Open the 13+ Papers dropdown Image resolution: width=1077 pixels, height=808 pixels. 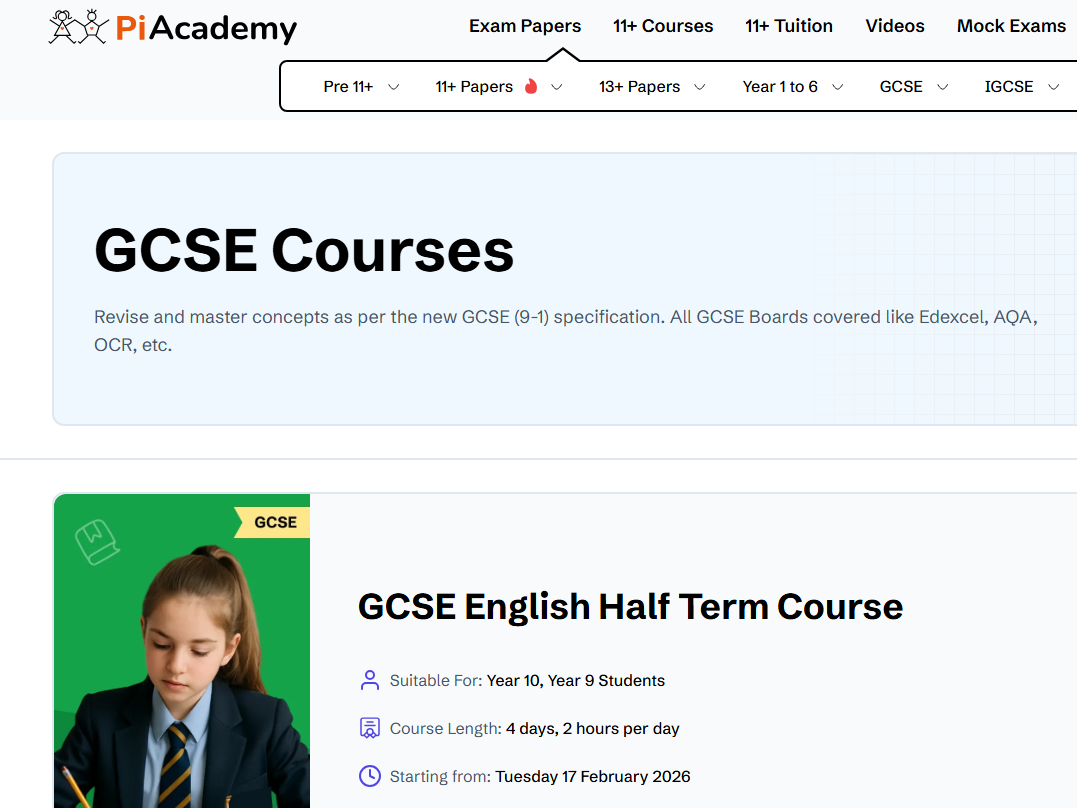point(651,87)
